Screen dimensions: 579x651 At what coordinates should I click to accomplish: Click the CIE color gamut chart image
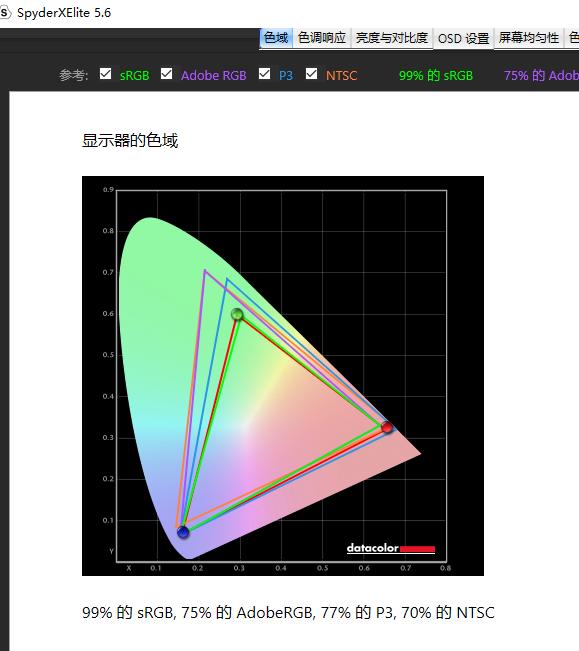tap(283, 376)
